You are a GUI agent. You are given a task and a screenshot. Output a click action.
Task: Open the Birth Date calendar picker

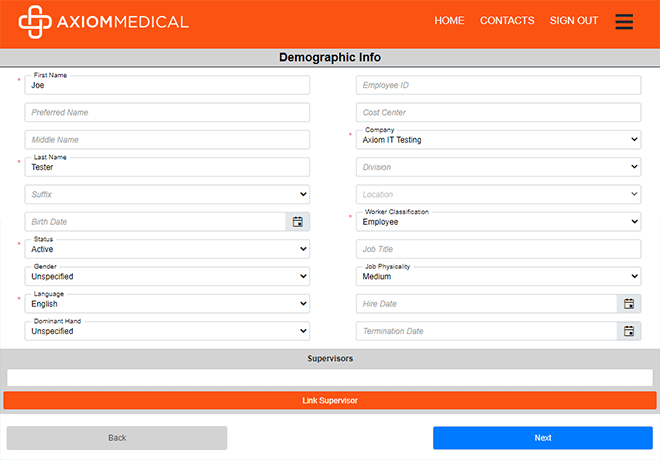(x=298, y=222)
